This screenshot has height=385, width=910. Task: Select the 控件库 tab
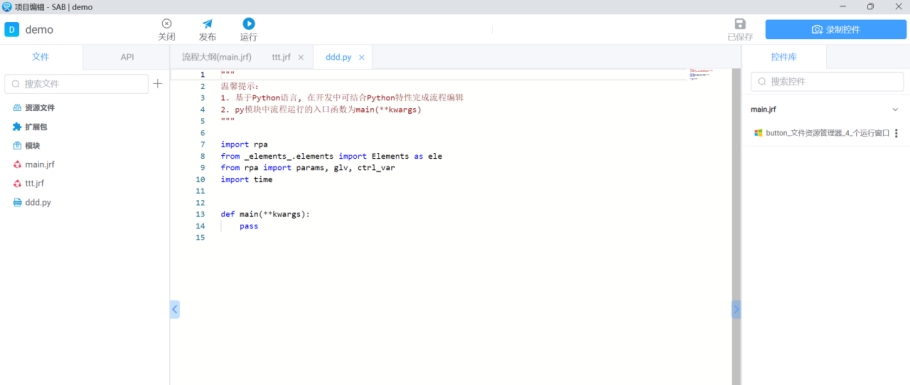point(783,57)
